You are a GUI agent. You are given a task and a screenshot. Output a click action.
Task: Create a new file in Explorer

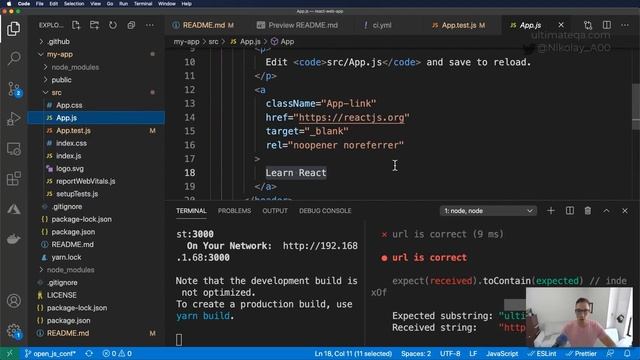[76, 25]
